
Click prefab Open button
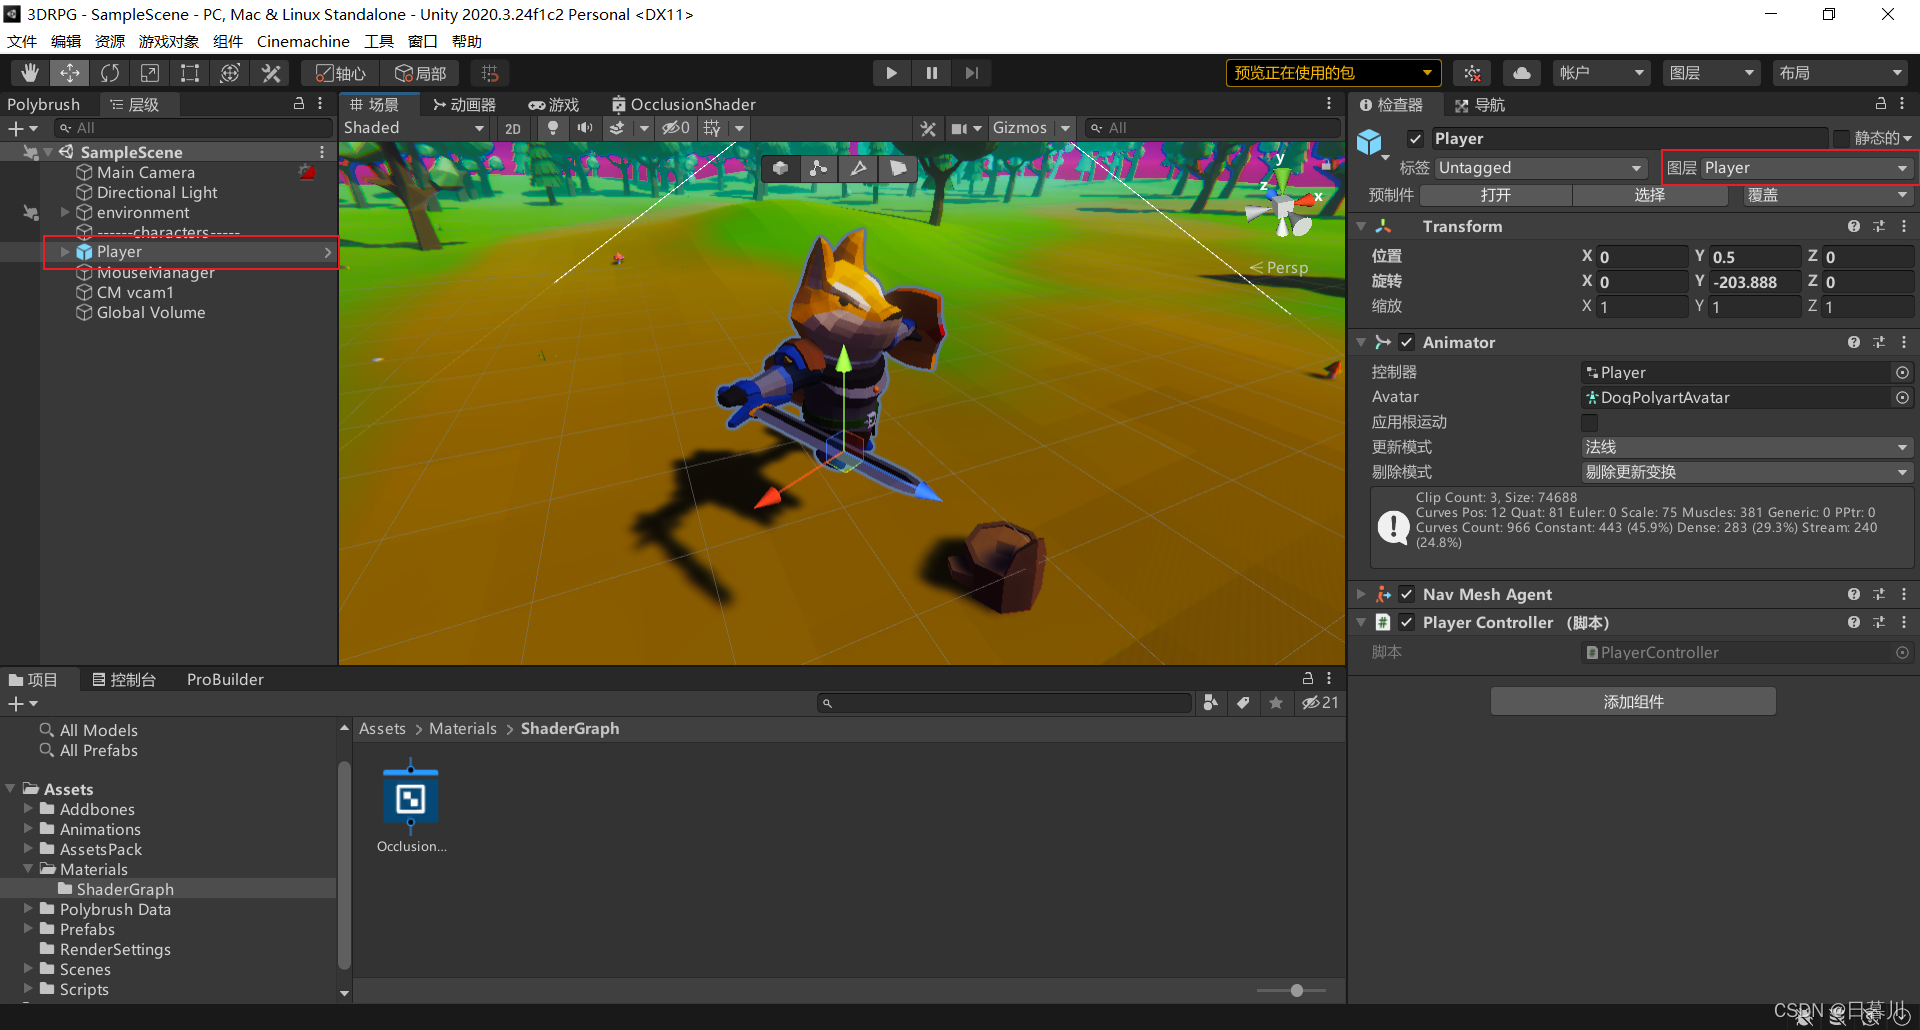click(x=1496, y=195)
